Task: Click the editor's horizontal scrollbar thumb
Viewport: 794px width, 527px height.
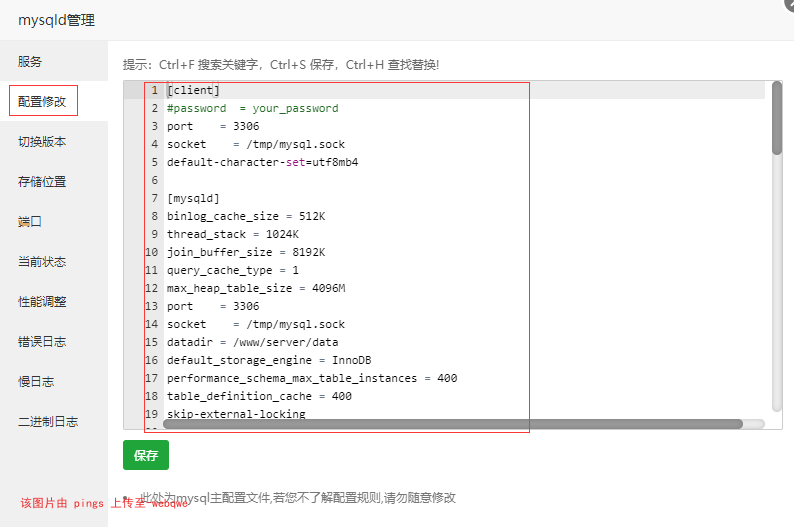Action: pyautogui.click(x=453, y=424)
